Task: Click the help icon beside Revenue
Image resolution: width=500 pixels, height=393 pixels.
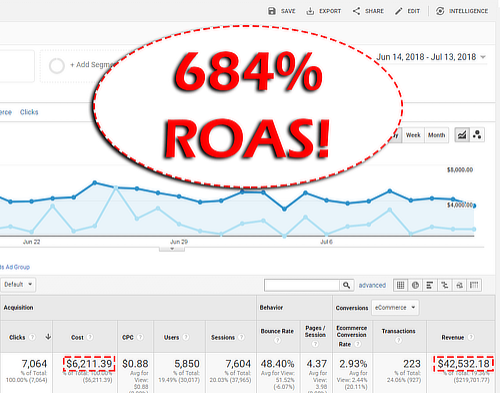Action: pos(471,337)
